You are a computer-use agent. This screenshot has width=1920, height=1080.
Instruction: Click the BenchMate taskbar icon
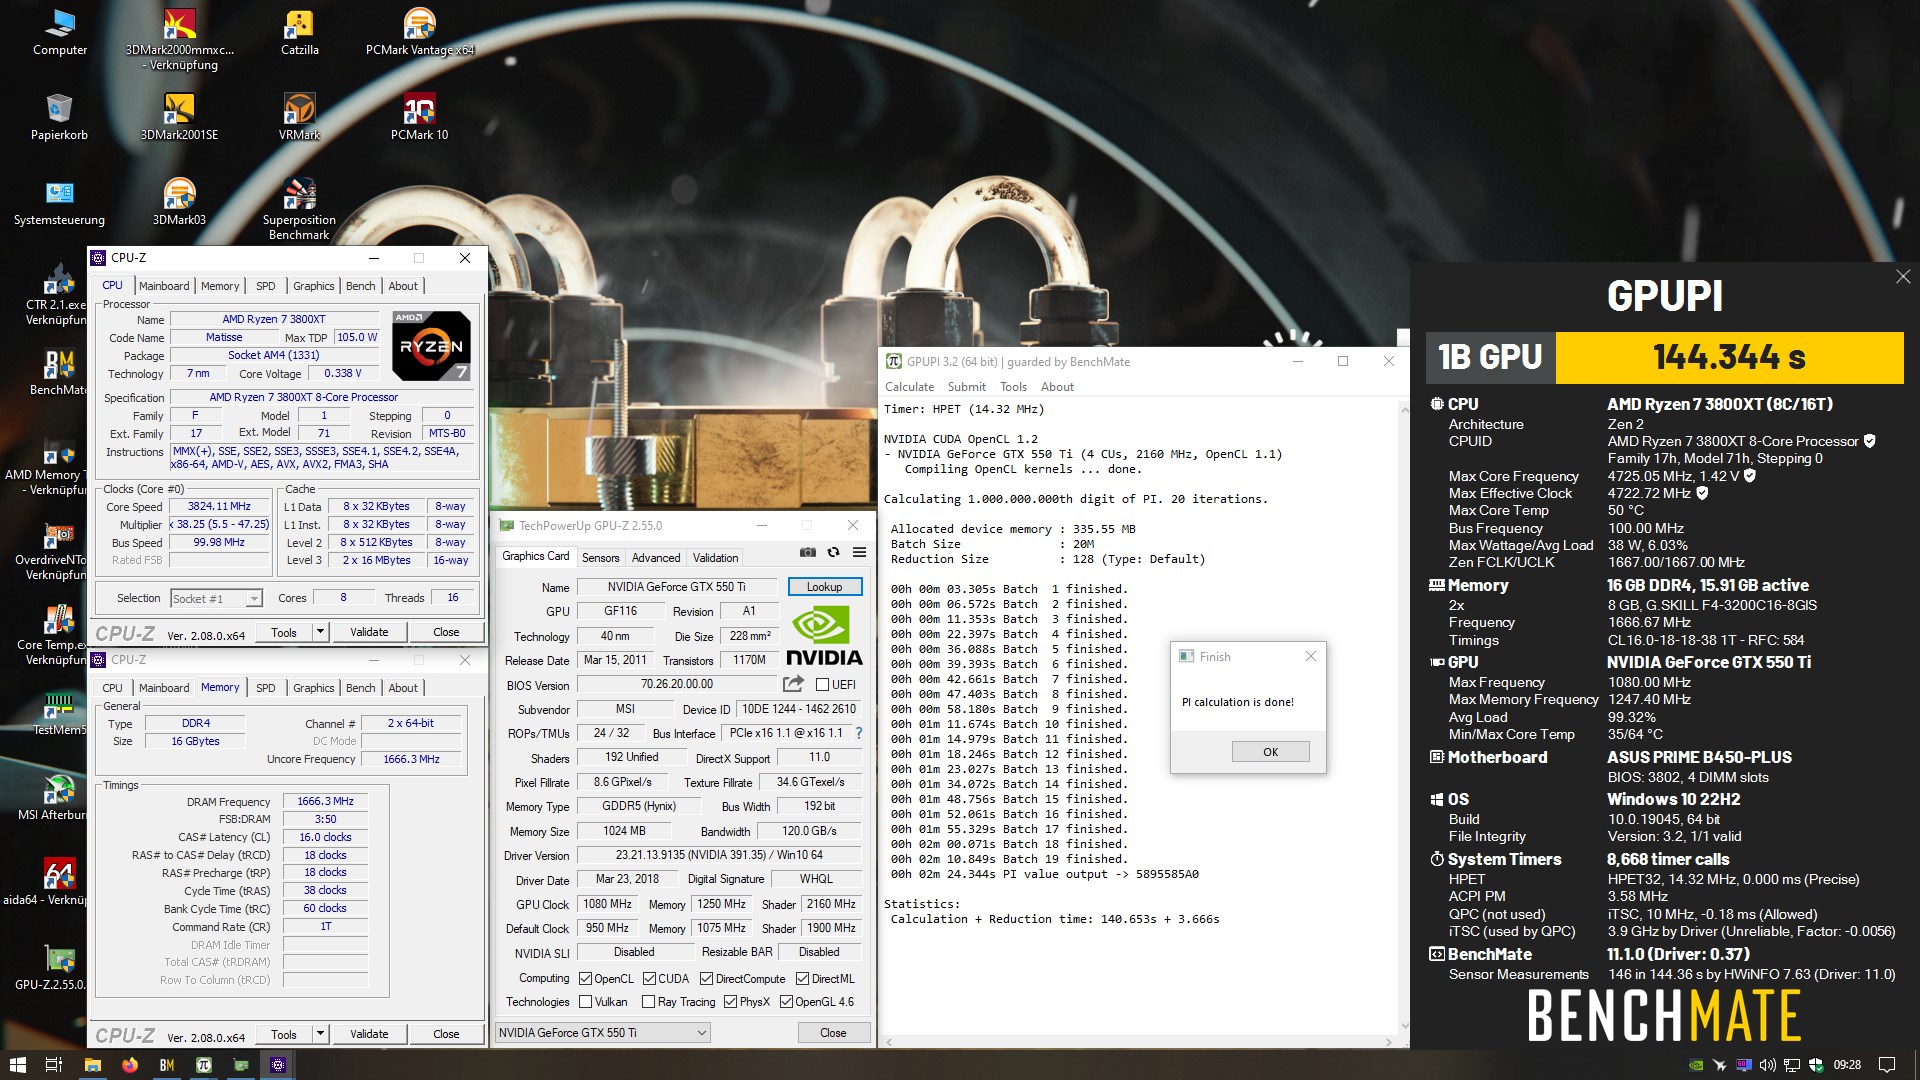click(167, 1065)
